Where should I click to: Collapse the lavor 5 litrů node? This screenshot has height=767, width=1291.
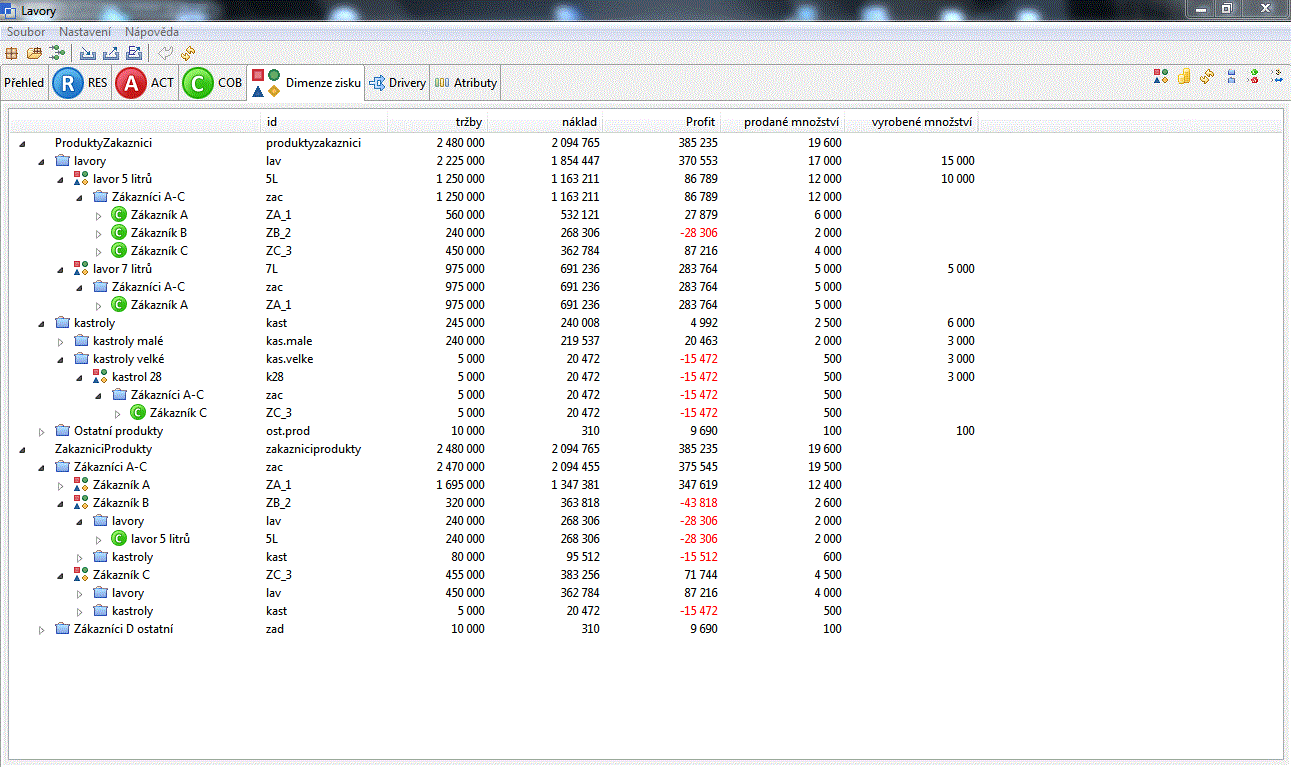pyautogui.click(x=60, y=180)
